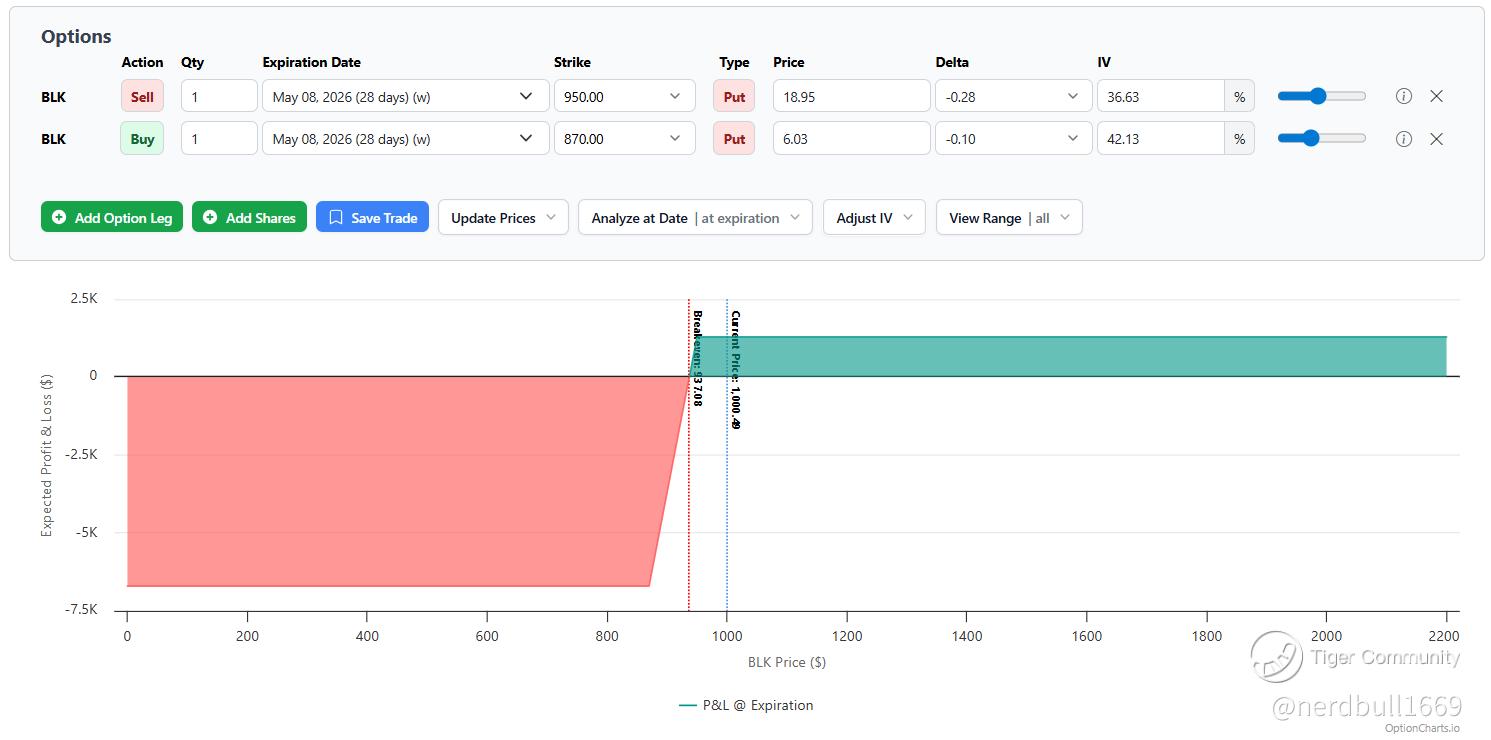Expand the 870.00 strike dropdown
Image resolution: width=1491 pixels, height=740 pixels.
pyautogui.click(x=624, y=139)
